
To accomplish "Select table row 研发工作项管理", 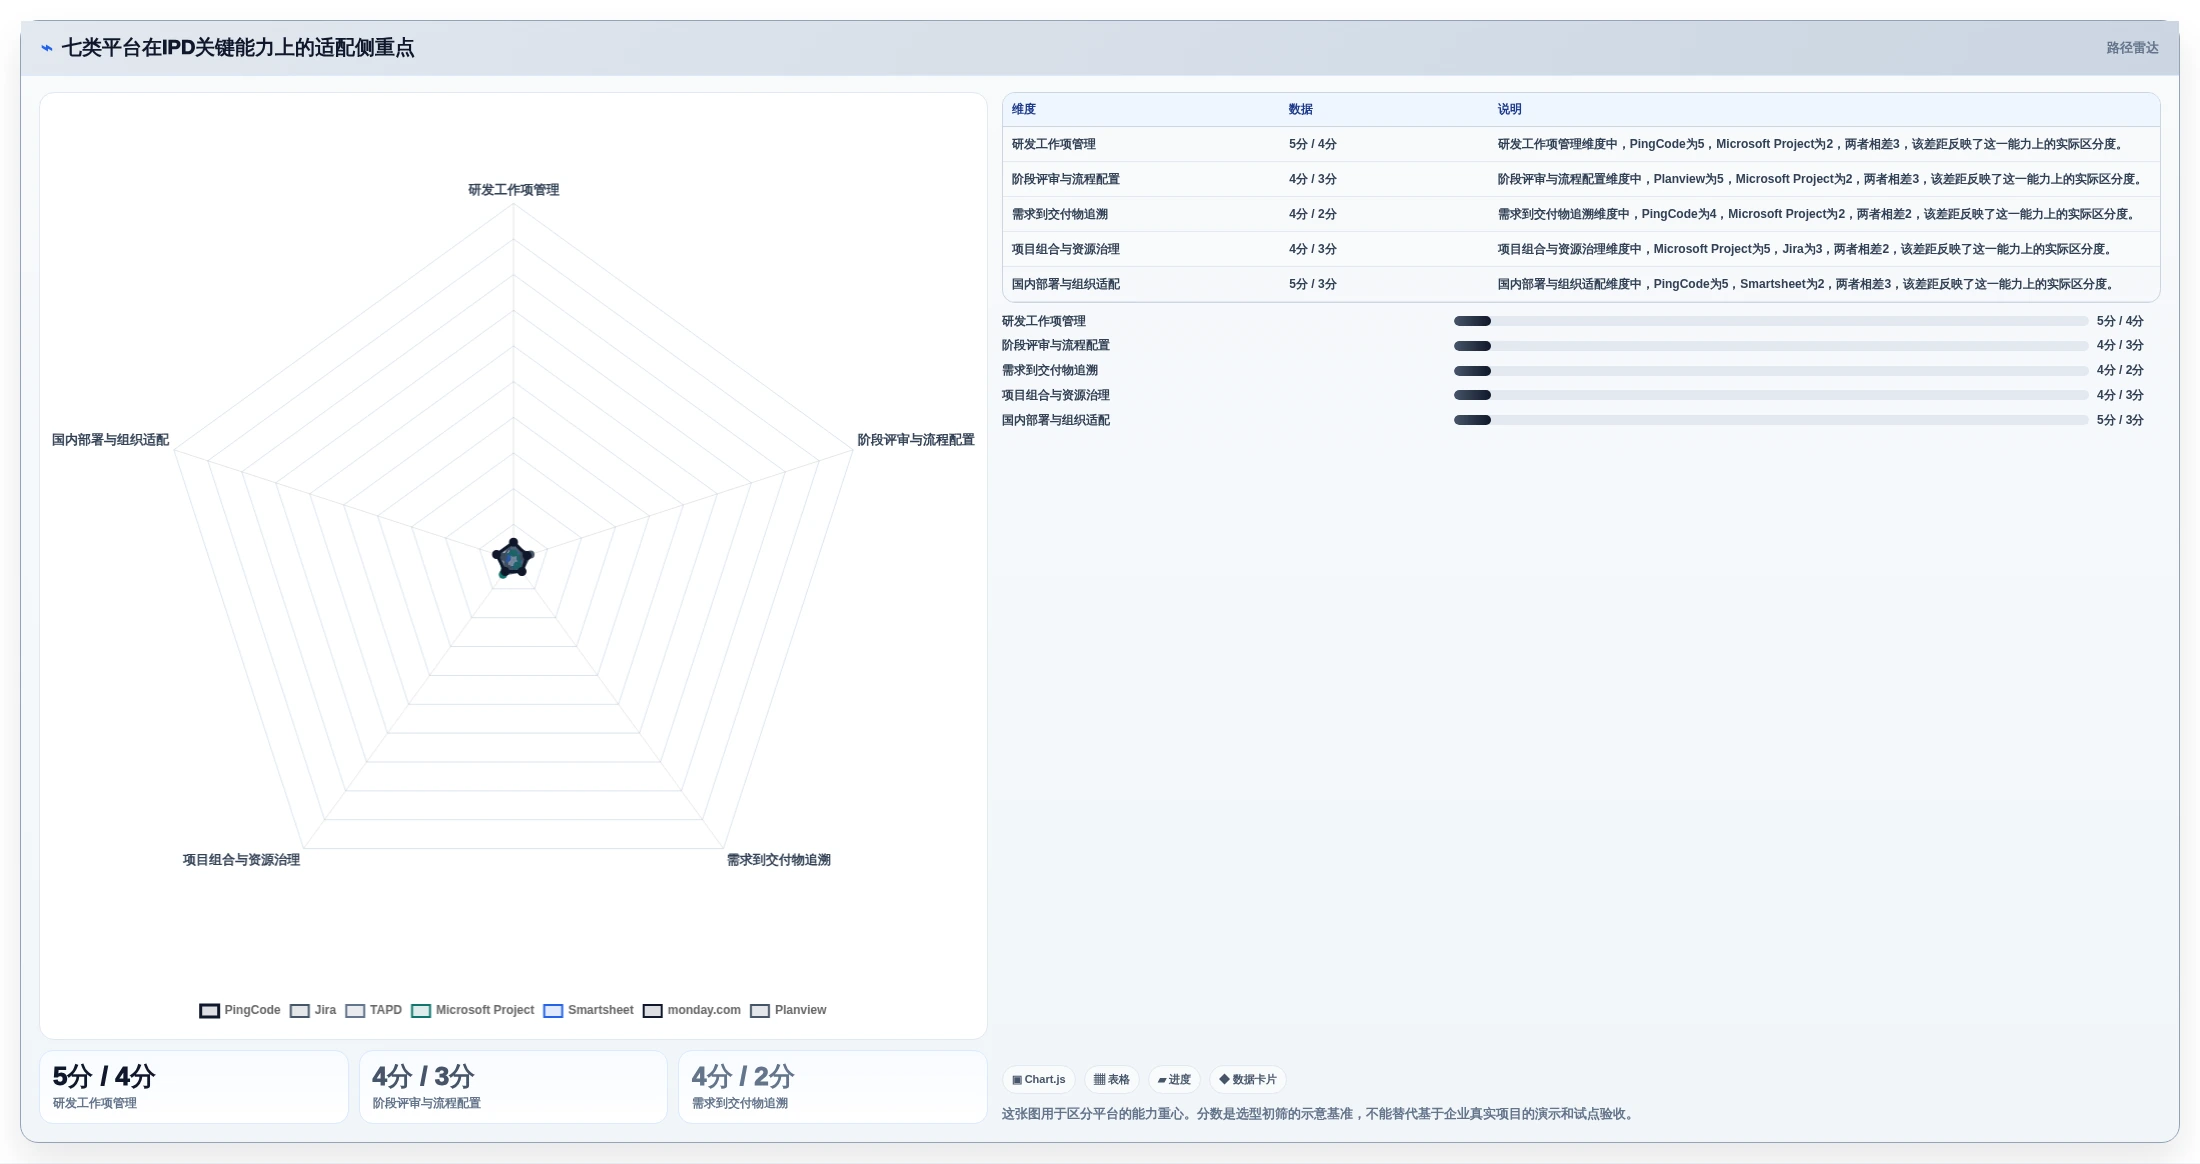I will pyautogui.click(x=1581, y=144).
